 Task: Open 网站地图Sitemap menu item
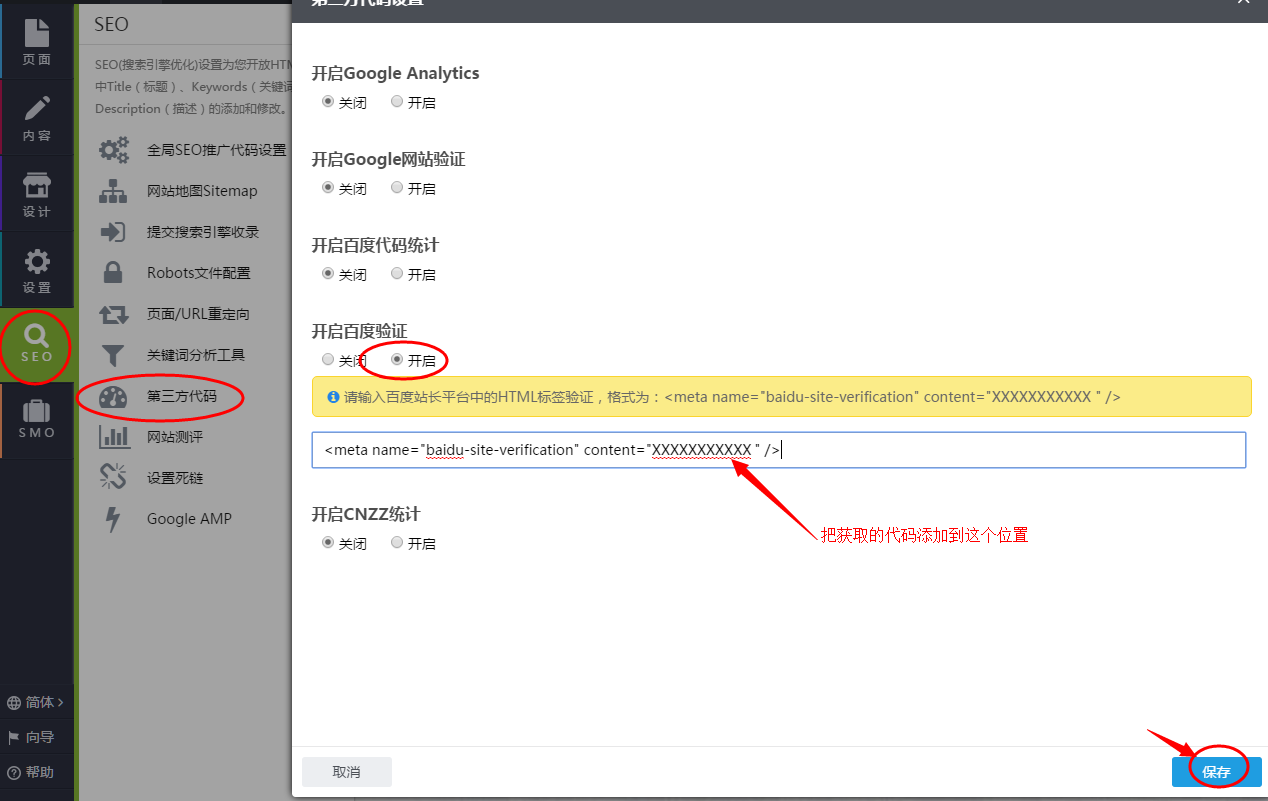coord(202,191)
